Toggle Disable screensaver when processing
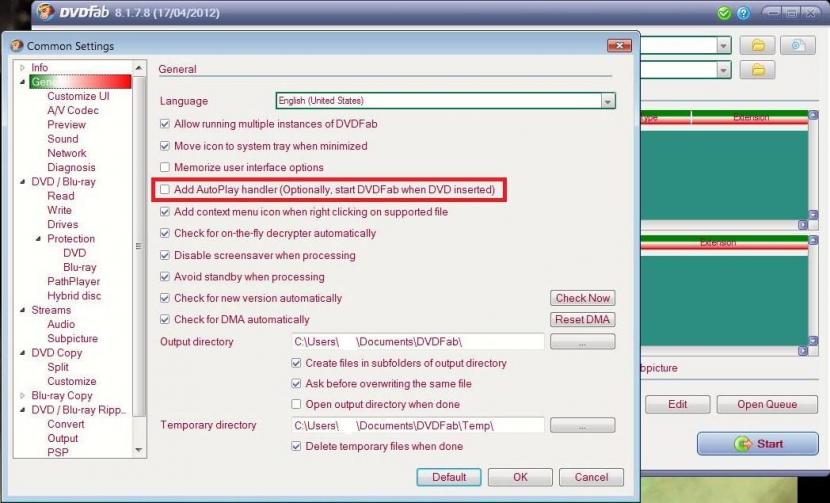This screenshot has height=503, width=830. (x=165, y=255)
